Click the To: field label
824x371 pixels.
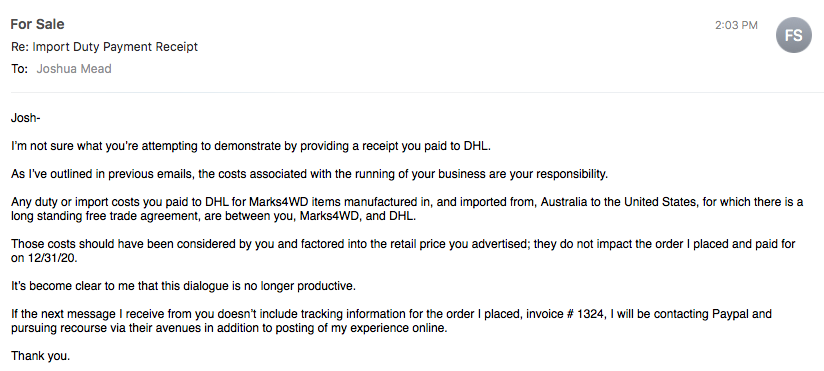[19, 69]
